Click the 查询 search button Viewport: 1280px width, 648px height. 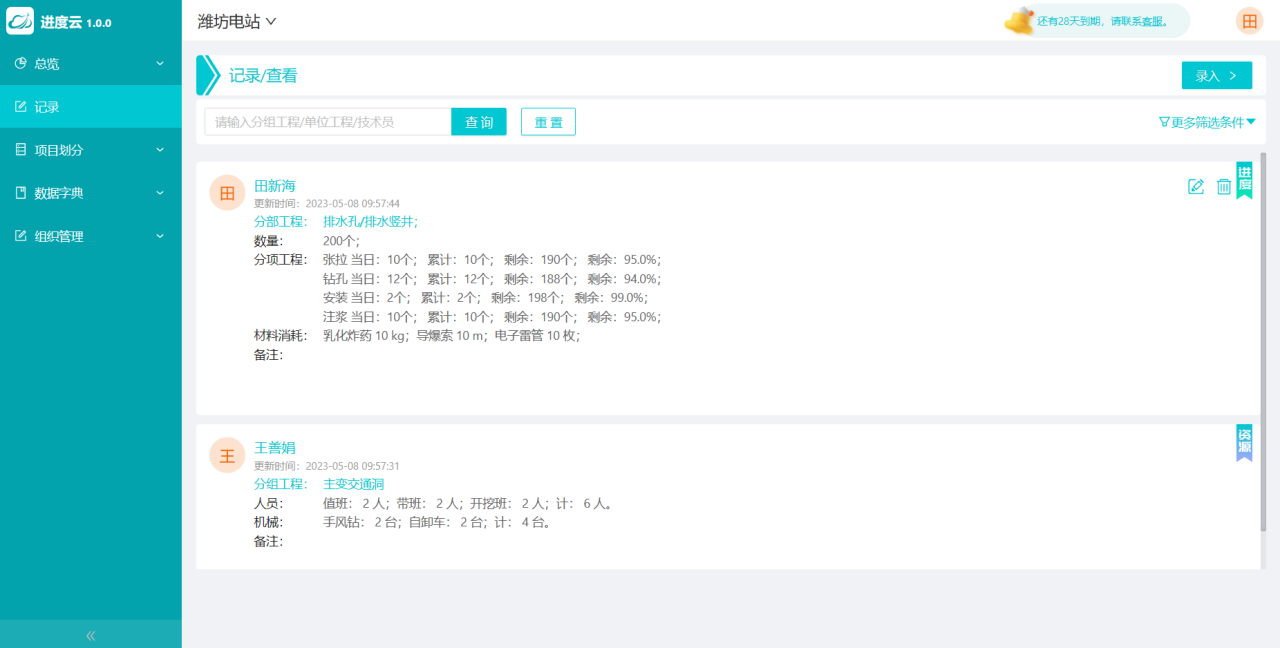pos(479,122)
